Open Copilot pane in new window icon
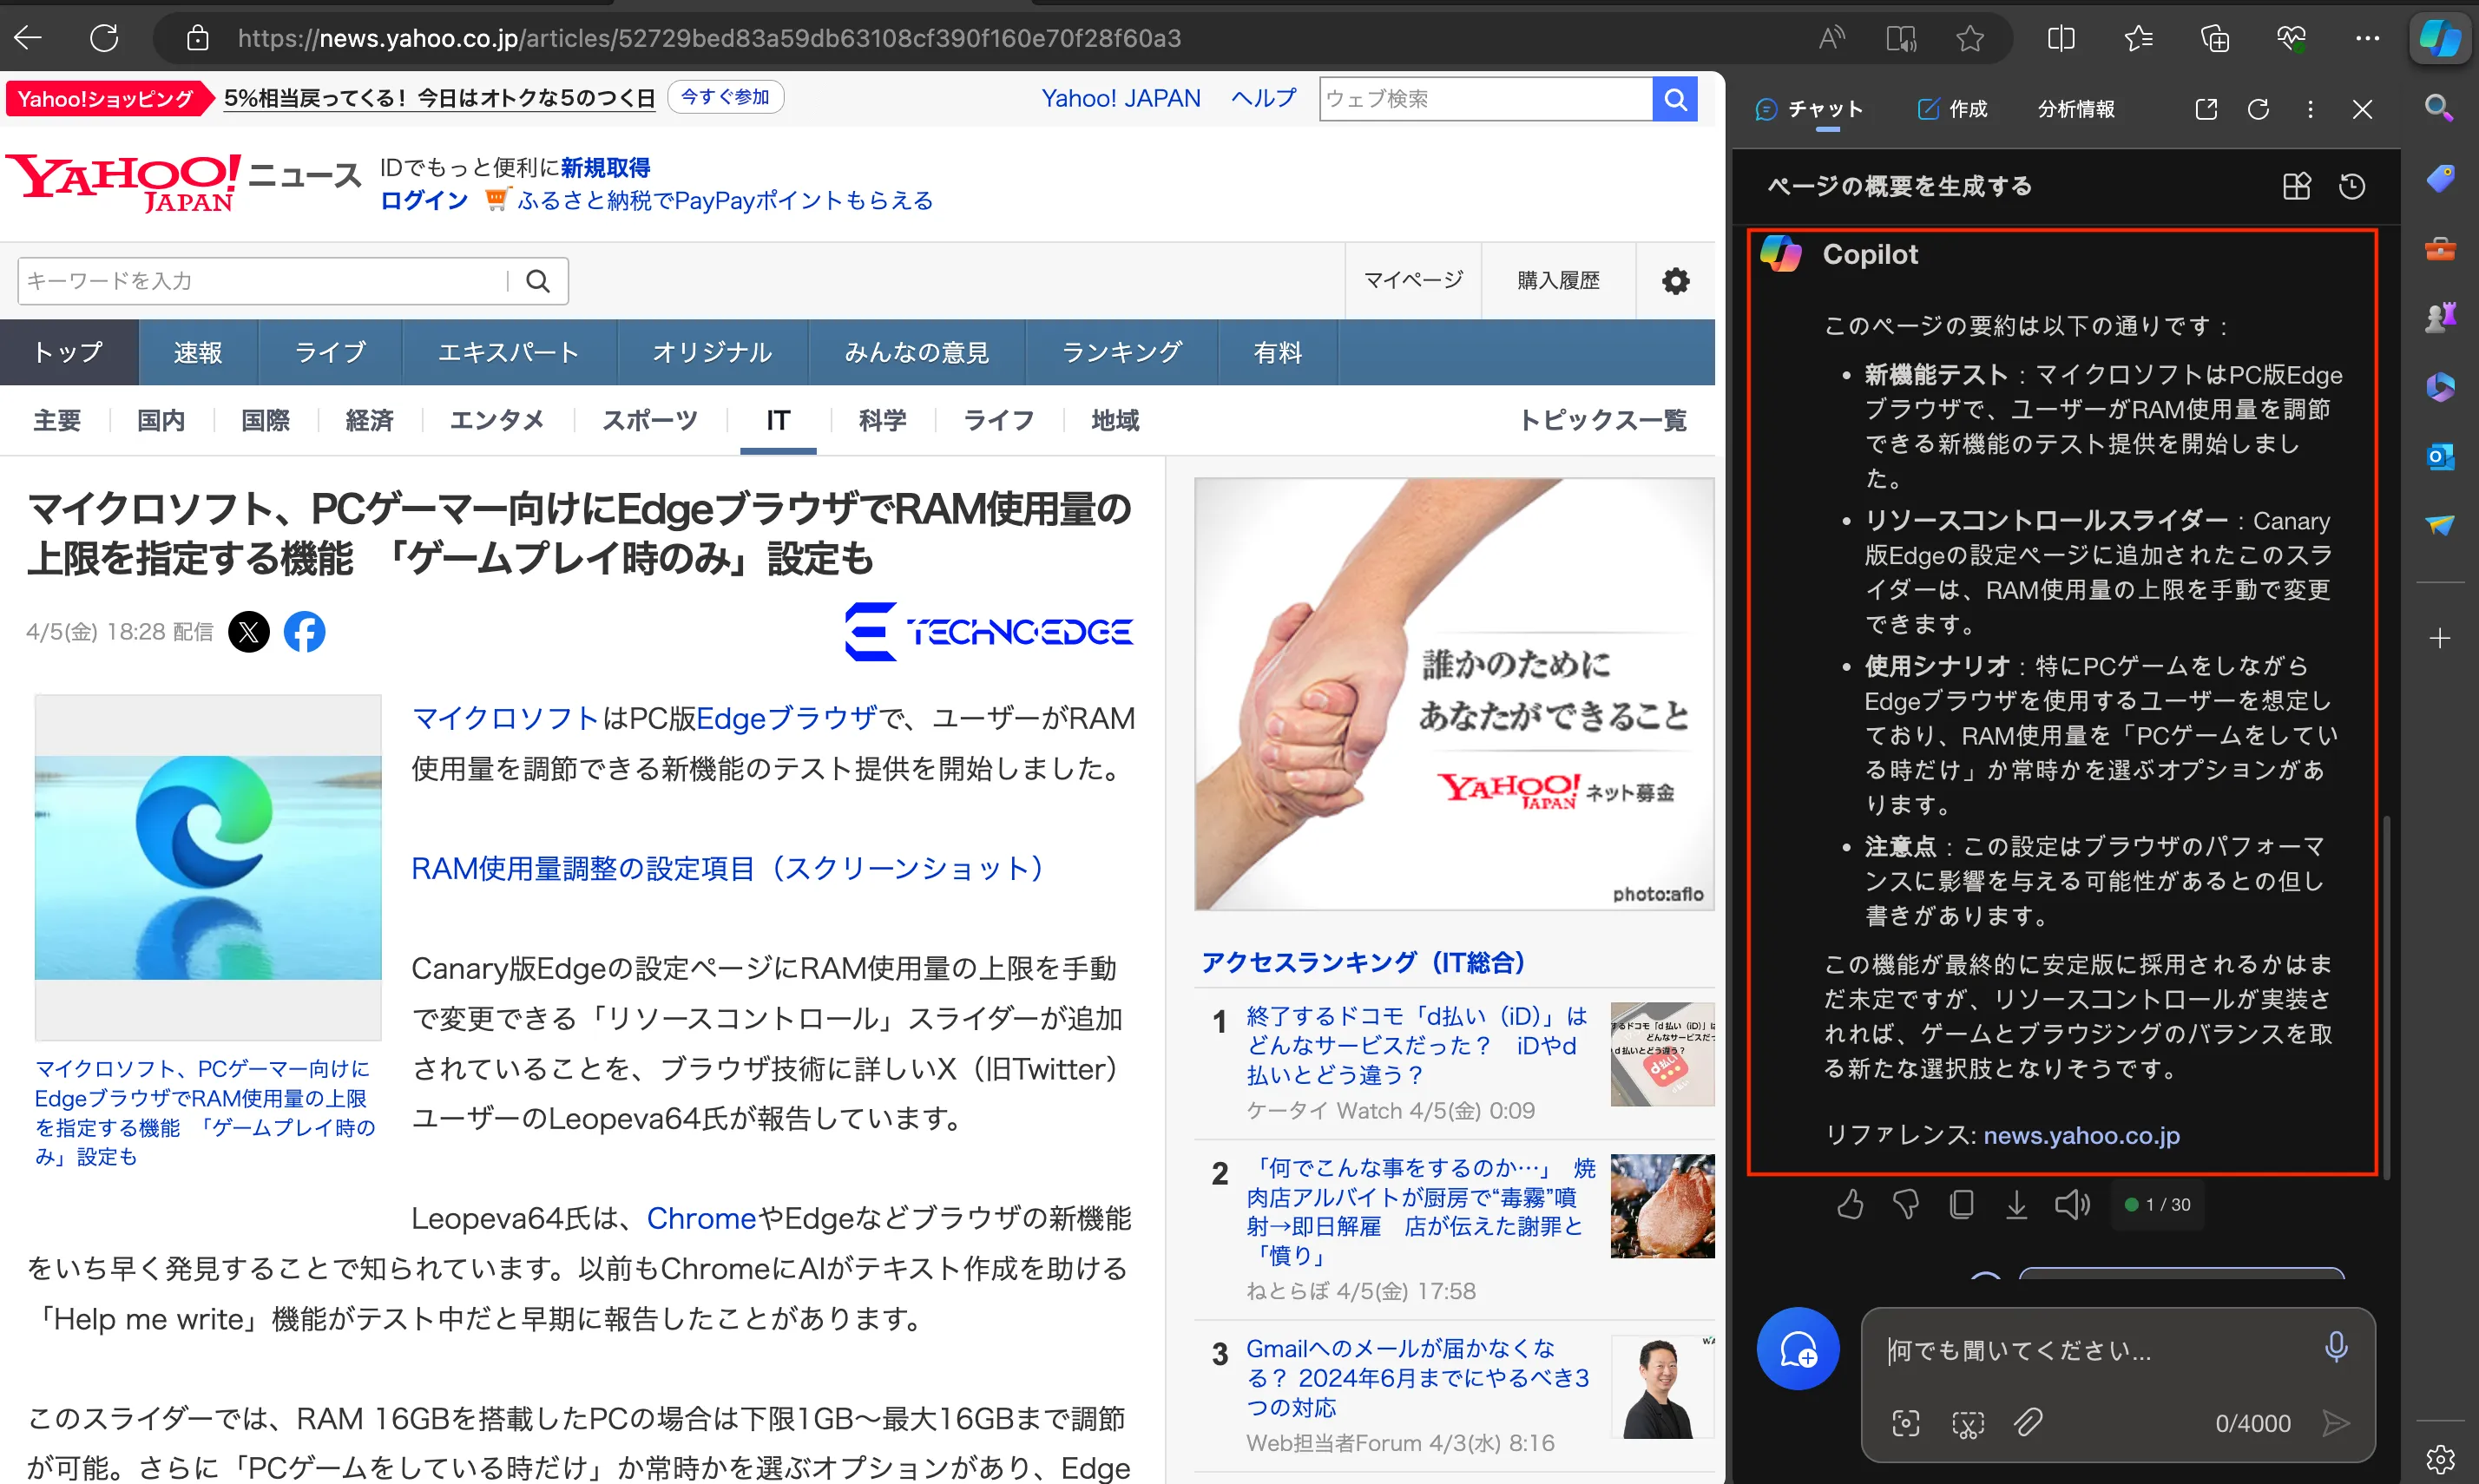This screenshot has height=1484, width=2479. click(x=2206, y=109)
